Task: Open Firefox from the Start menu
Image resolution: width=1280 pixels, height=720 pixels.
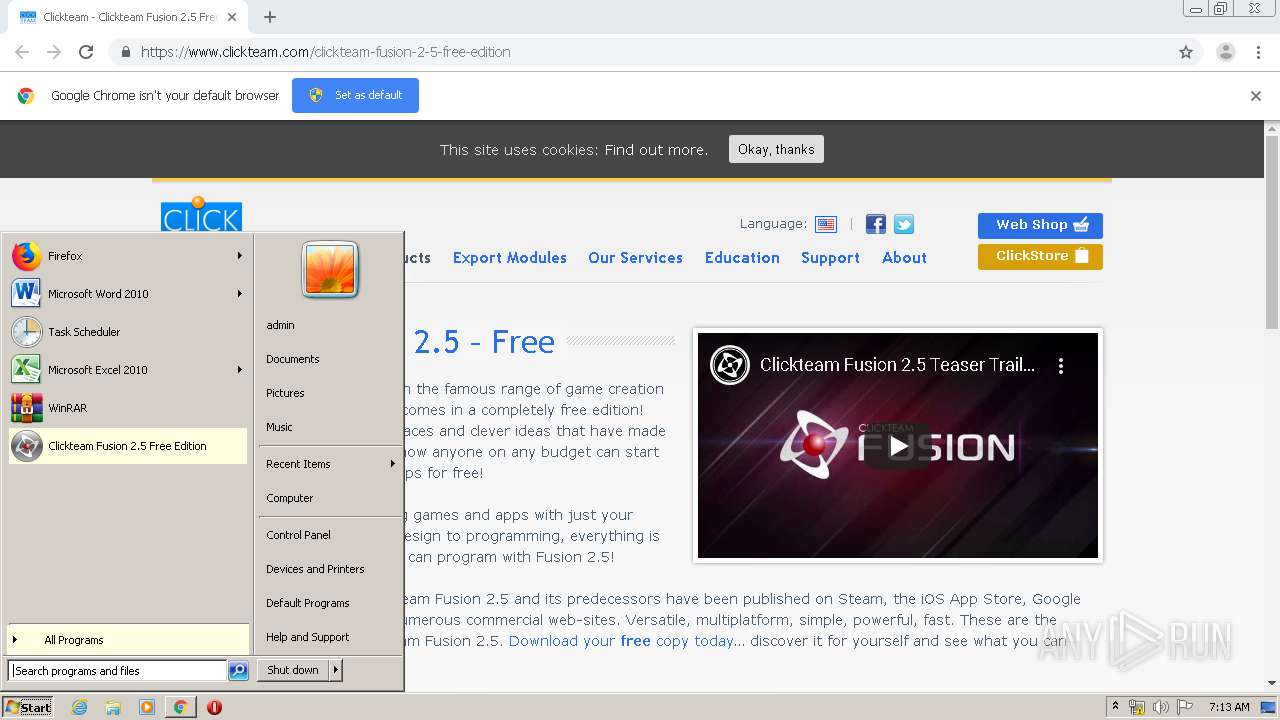Action: coord(127,256)
